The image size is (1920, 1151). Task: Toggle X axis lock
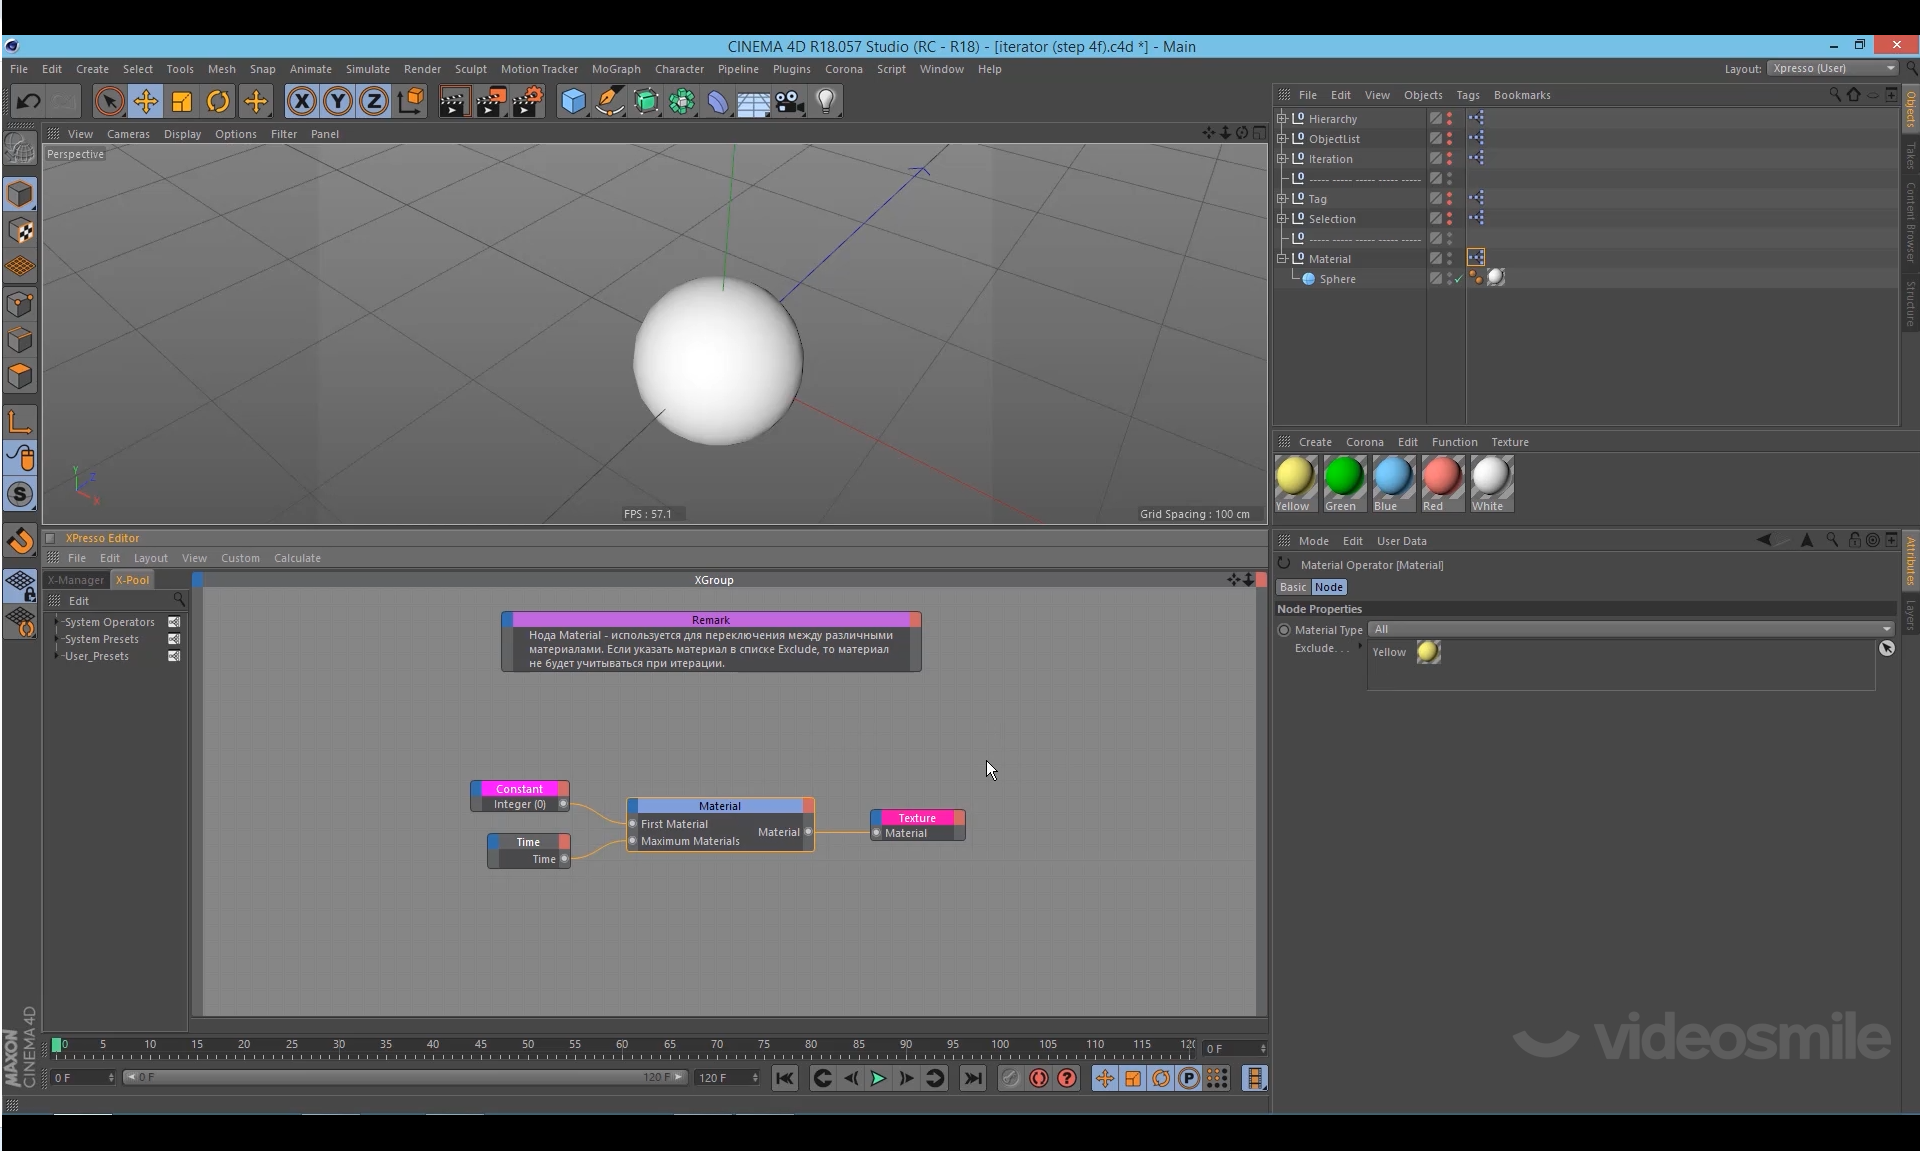coord(301,101)
